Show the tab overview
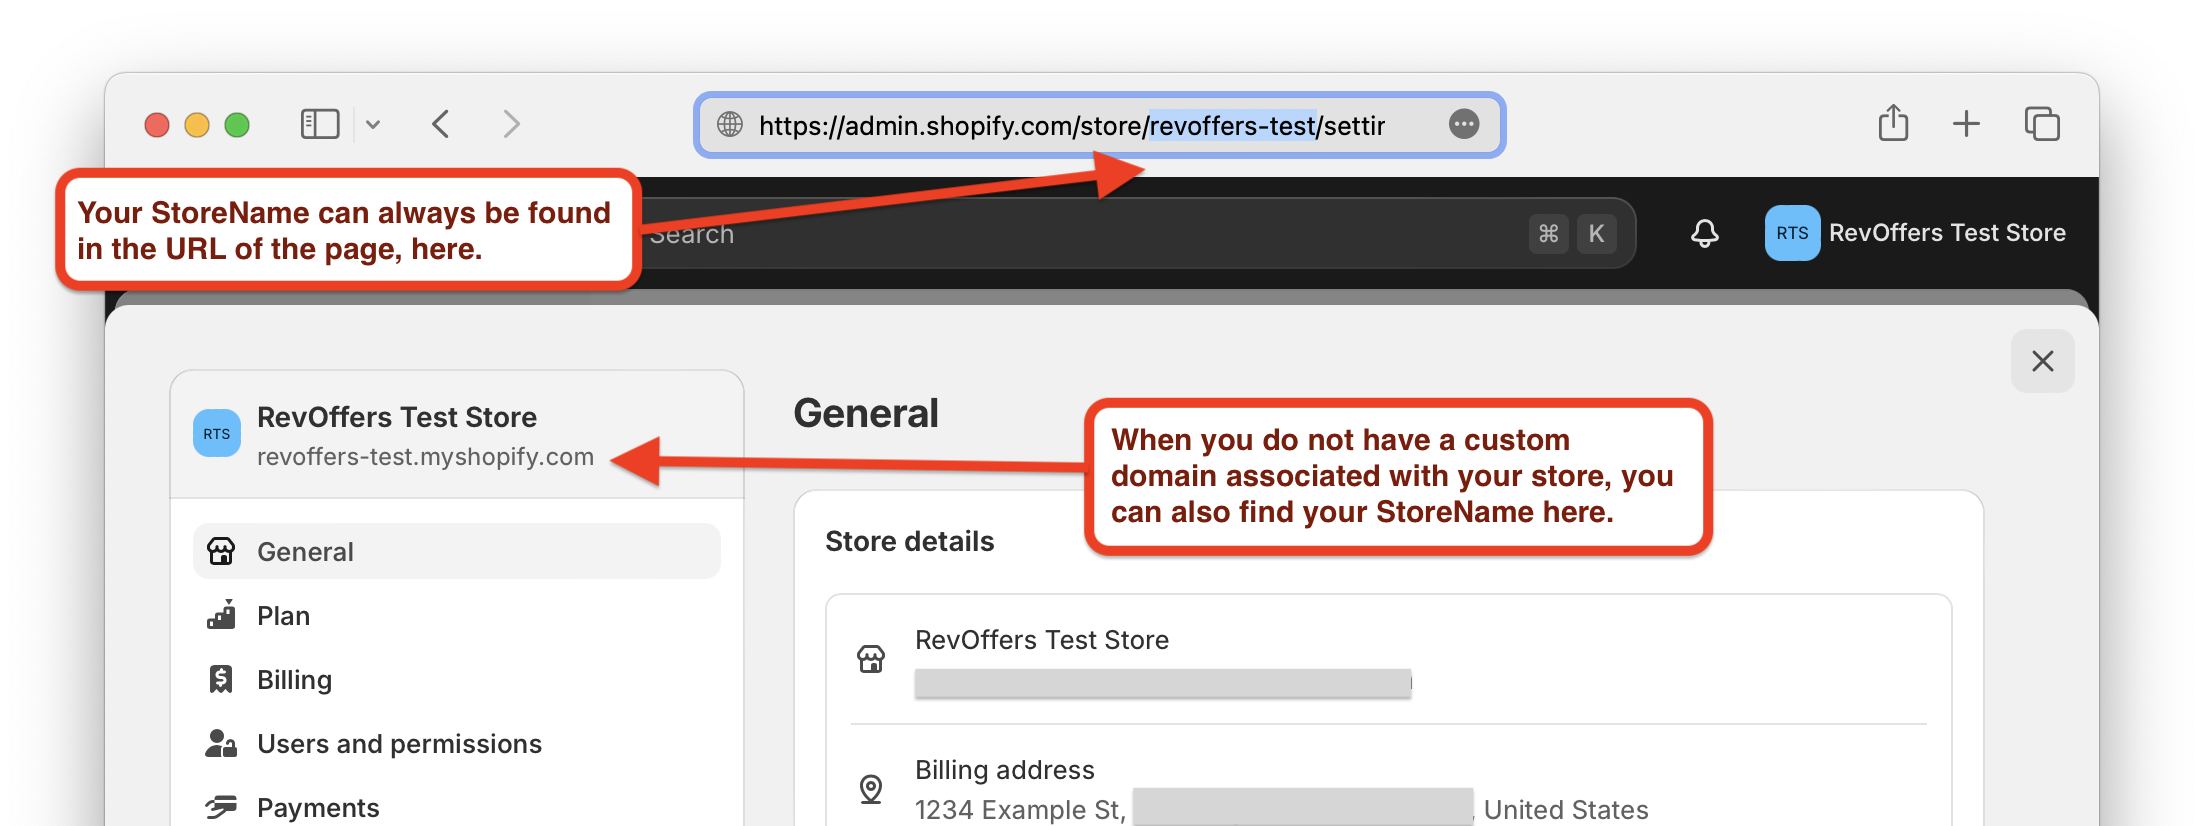Screen dimensions: 2211x826 click(x=2042, y=124)
